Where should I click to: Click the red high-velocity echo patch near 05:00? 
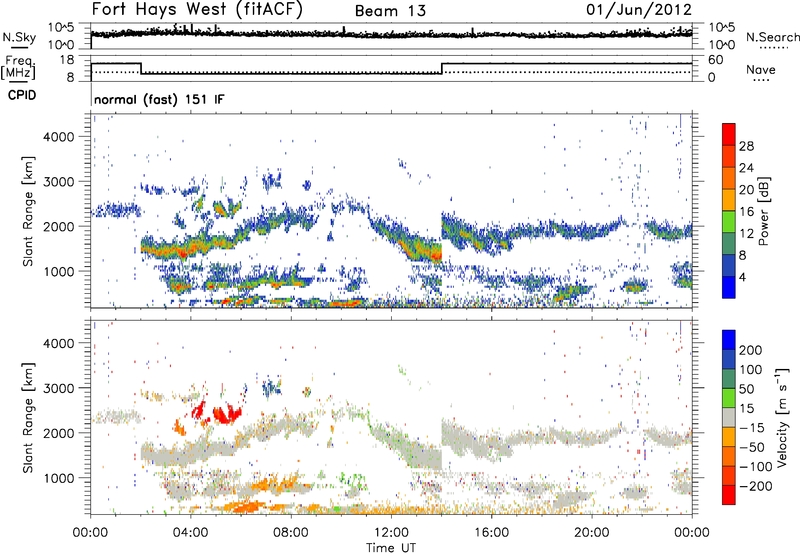click(227, 414)
